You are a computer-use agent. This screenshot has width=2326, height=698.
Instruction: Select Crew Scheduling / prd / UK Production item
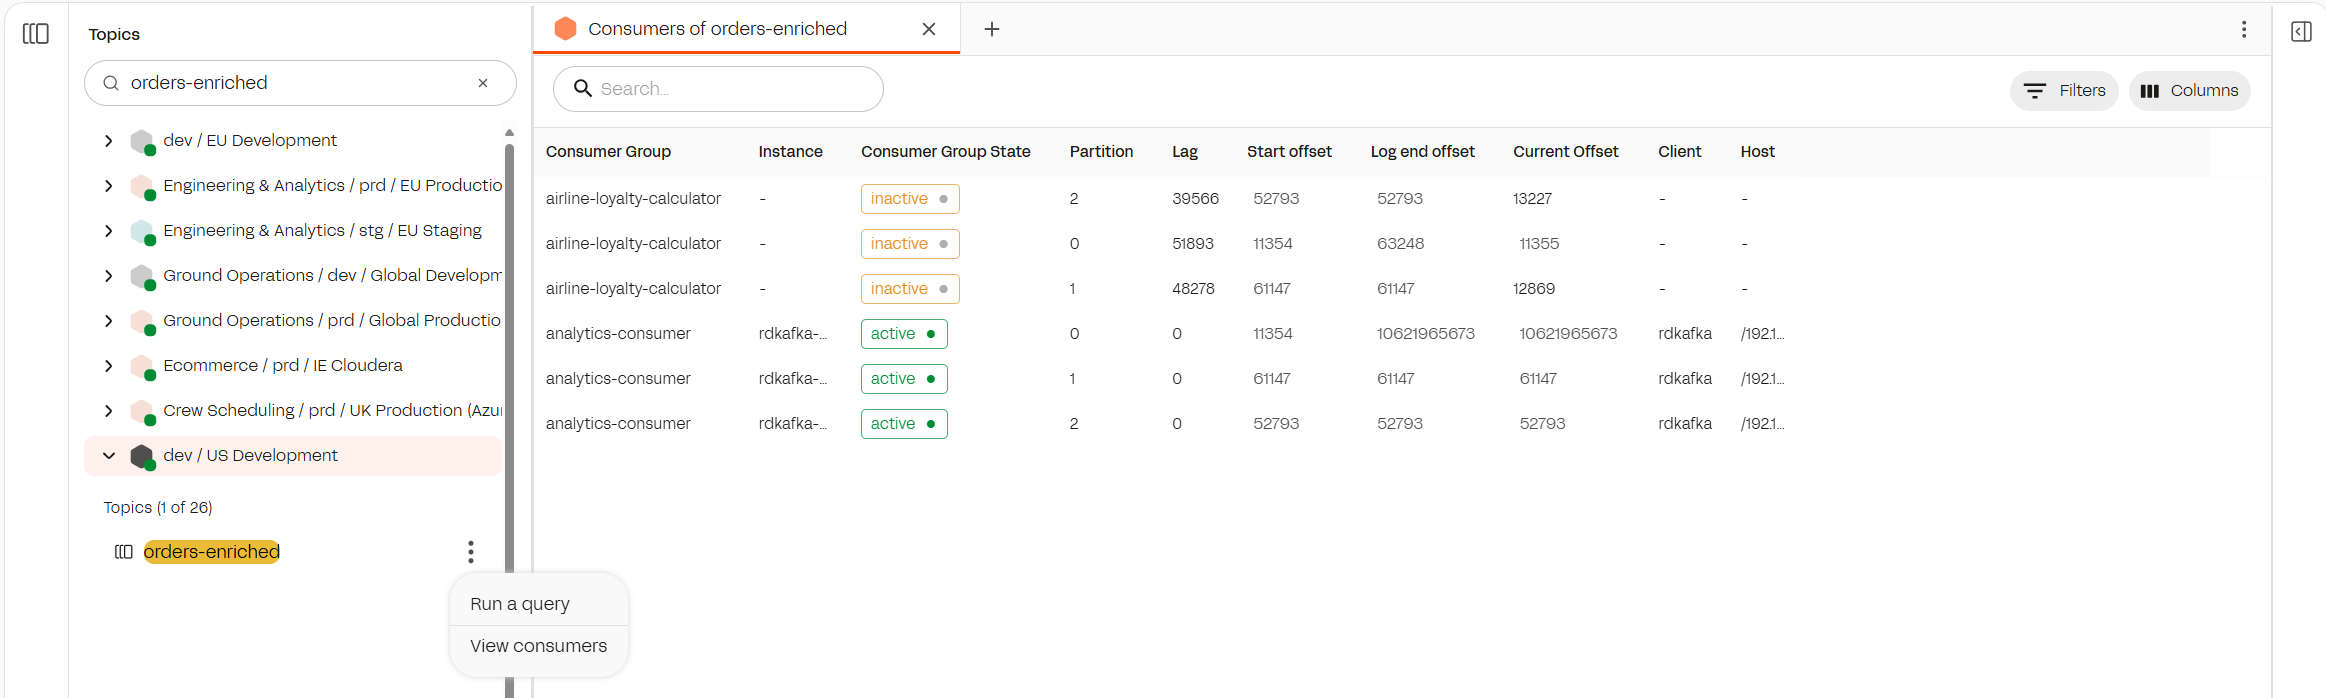coord(332,411)
